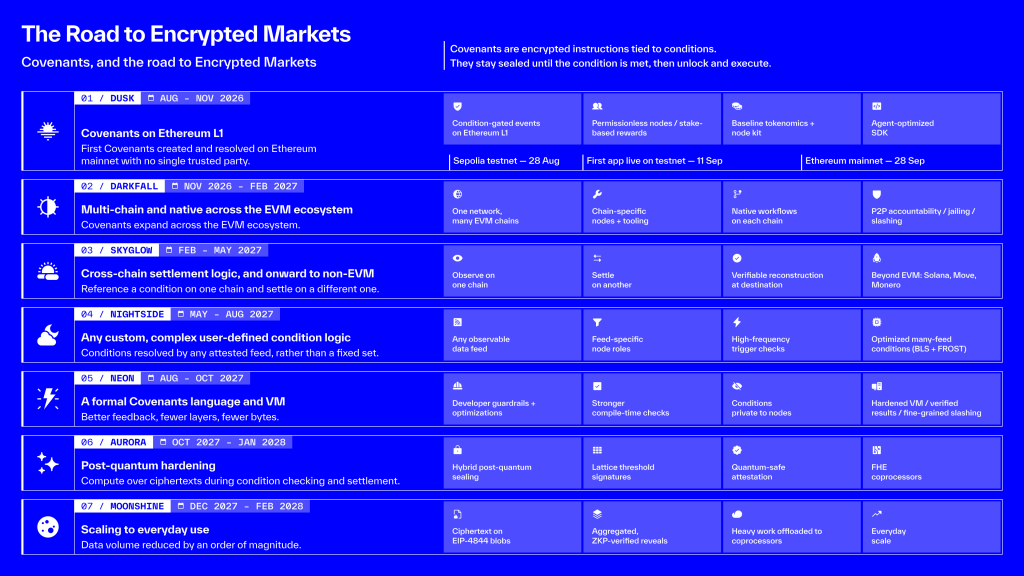Click the Ethereum mainnet 28 Sep milestone
Screen dimensions: 1024x576
865,161
